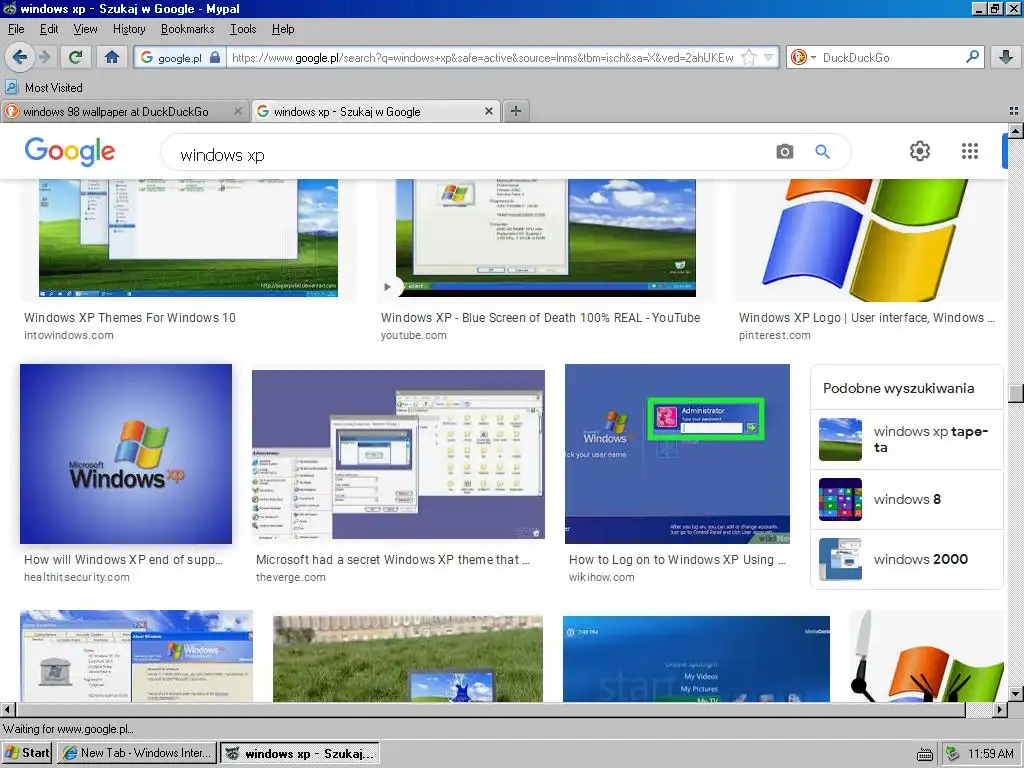This screenshot has height=768, width=1024.
Task: Click the Google logo
Action: tap(70, 152)
